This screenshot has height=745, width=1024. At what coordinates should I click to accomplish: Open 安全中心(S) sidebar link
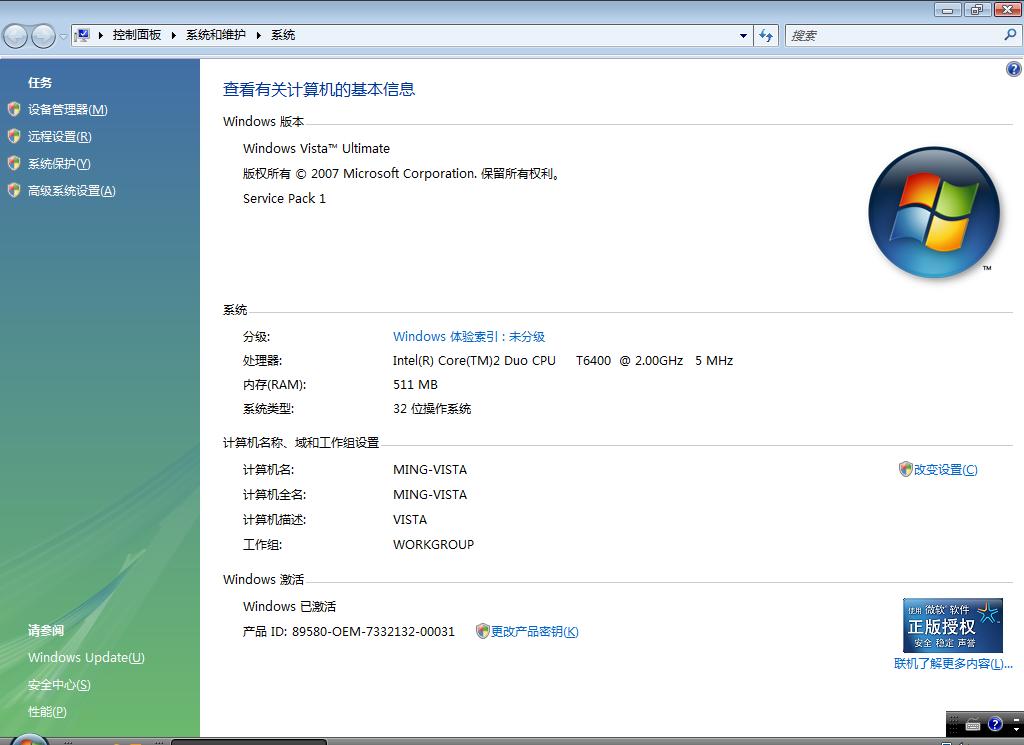59,685
